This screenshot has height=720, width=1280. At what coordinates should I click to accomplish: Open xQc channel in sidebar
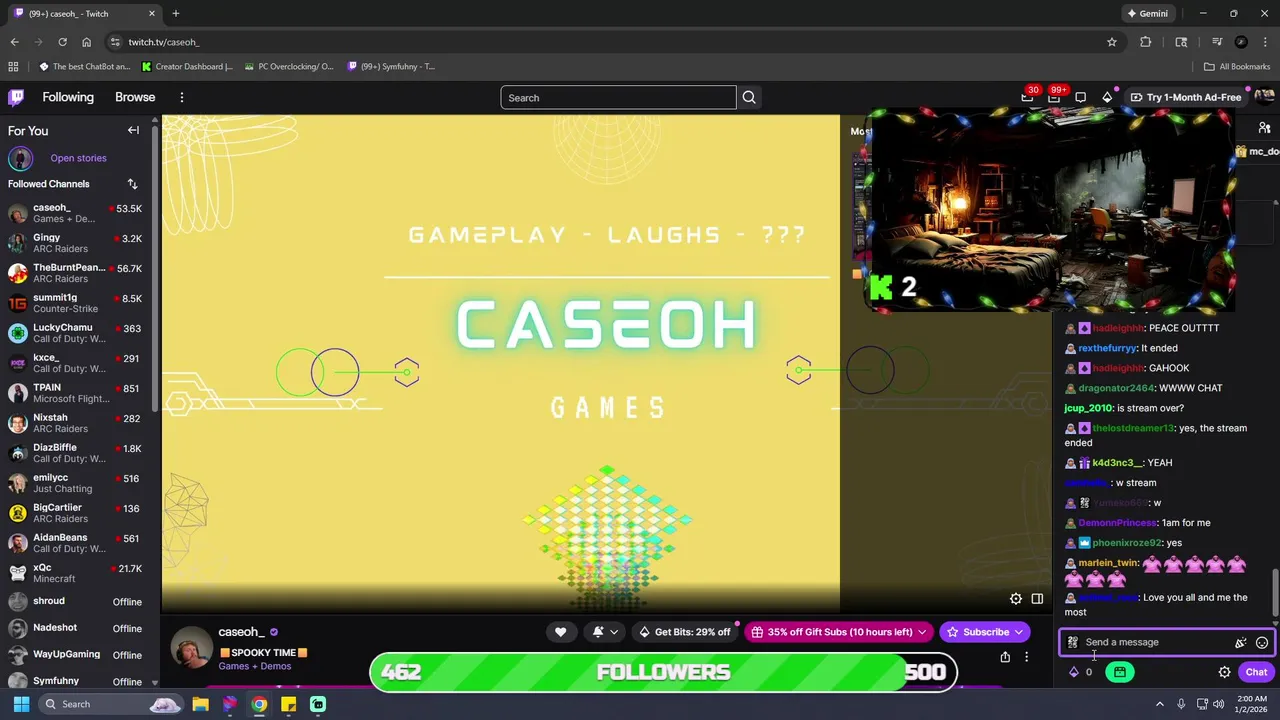tap(76, 573)
